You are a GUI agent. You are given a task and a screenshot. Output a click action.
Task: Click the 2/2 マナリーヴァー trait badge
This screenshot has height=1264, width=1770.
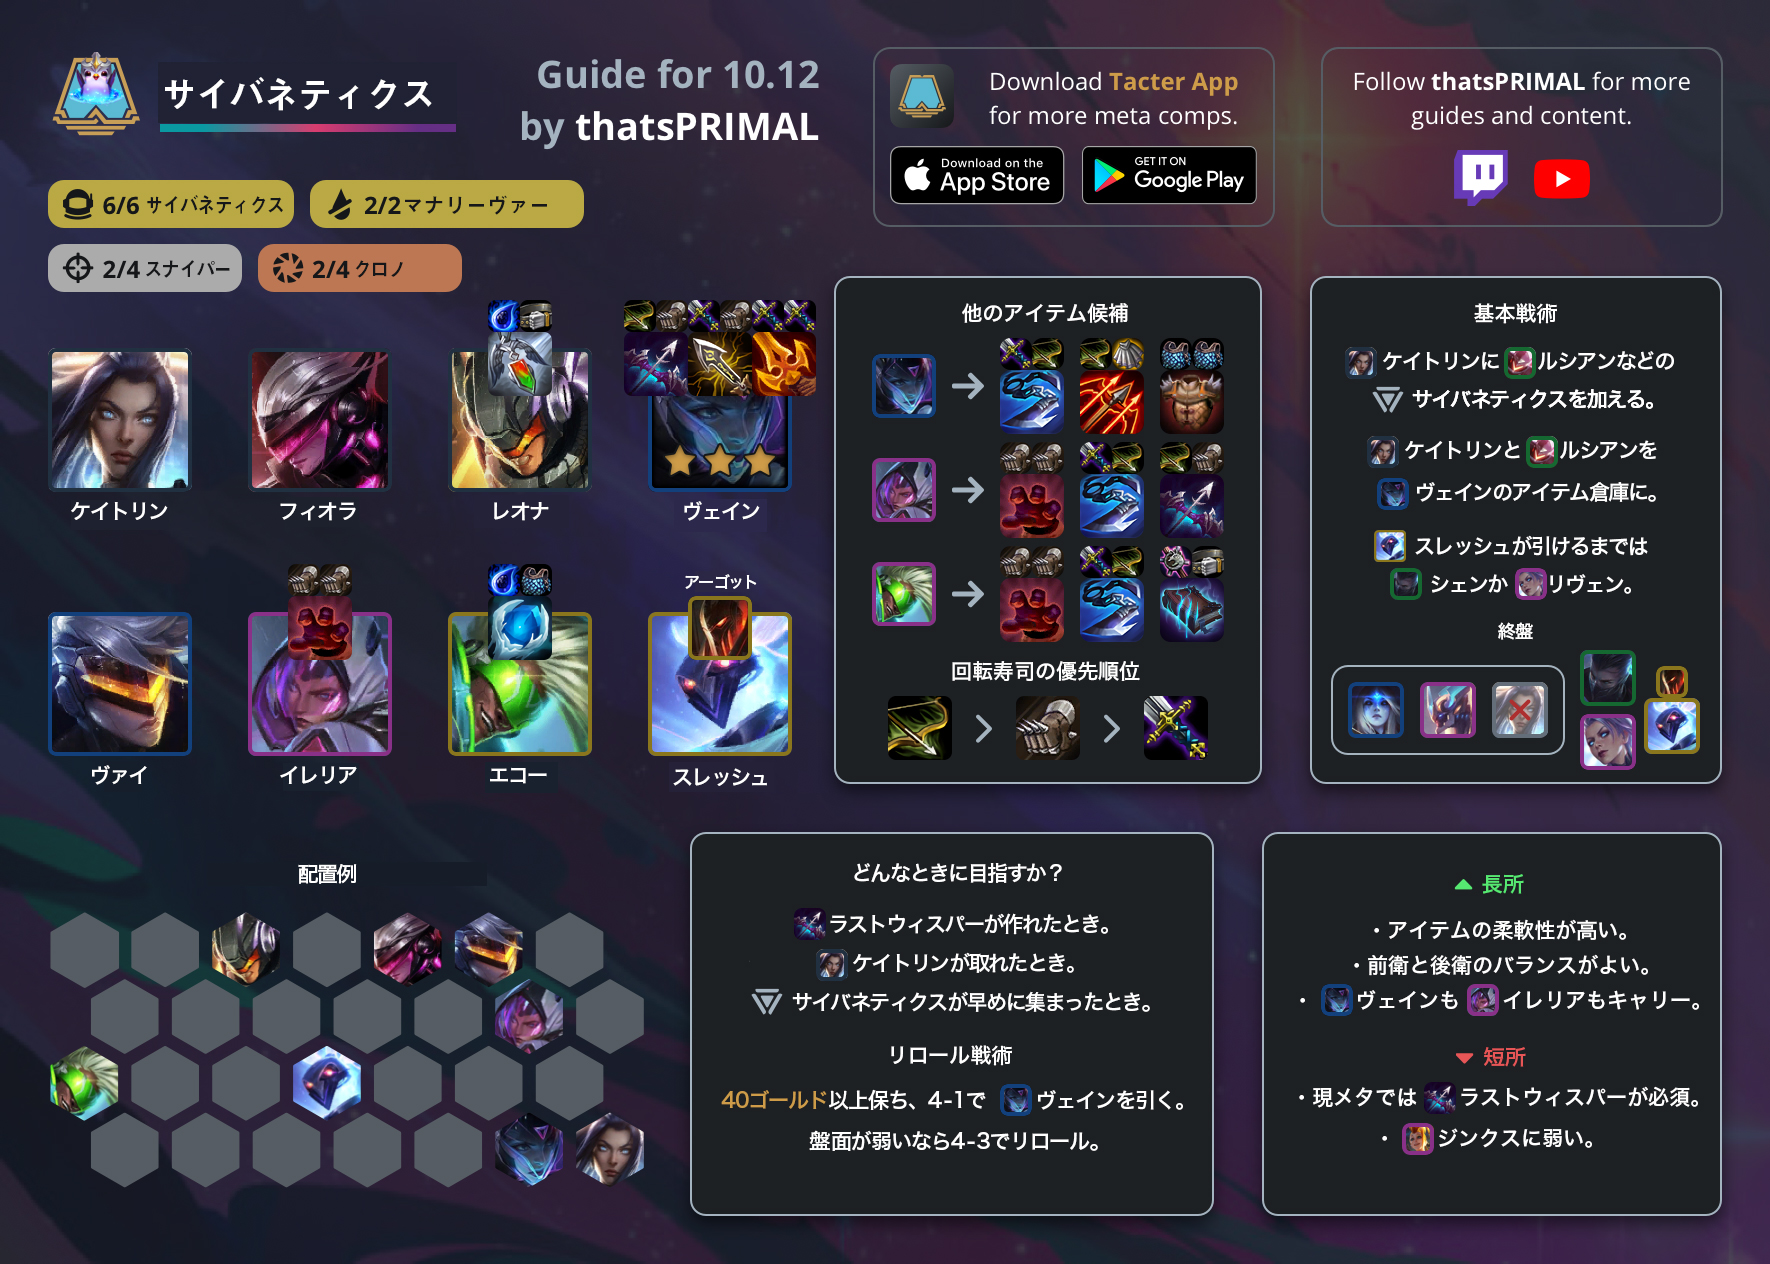tap(446, 205)
